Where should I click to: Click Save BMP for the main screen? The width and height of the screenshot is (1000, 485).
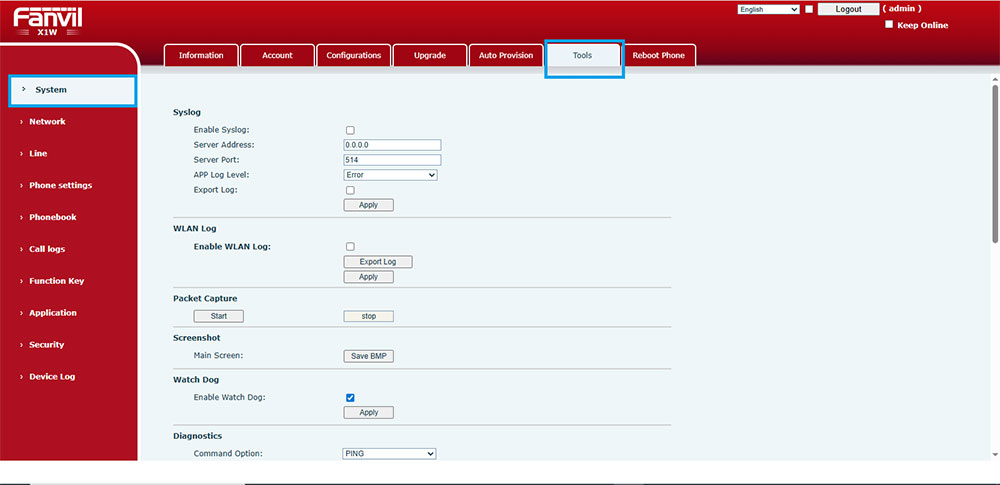[x=368, y=356]
